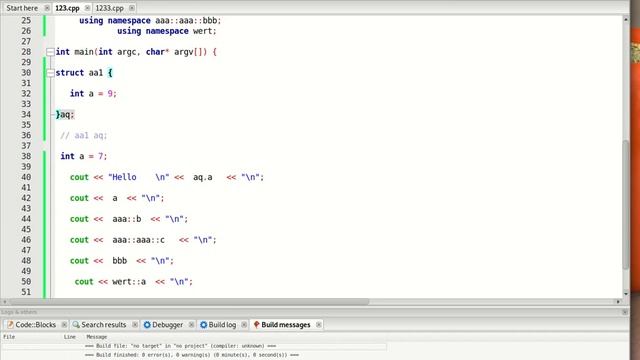Click line number 34 in the margin
This screenshot has height=360, width=640.
[x=26, y=114]
